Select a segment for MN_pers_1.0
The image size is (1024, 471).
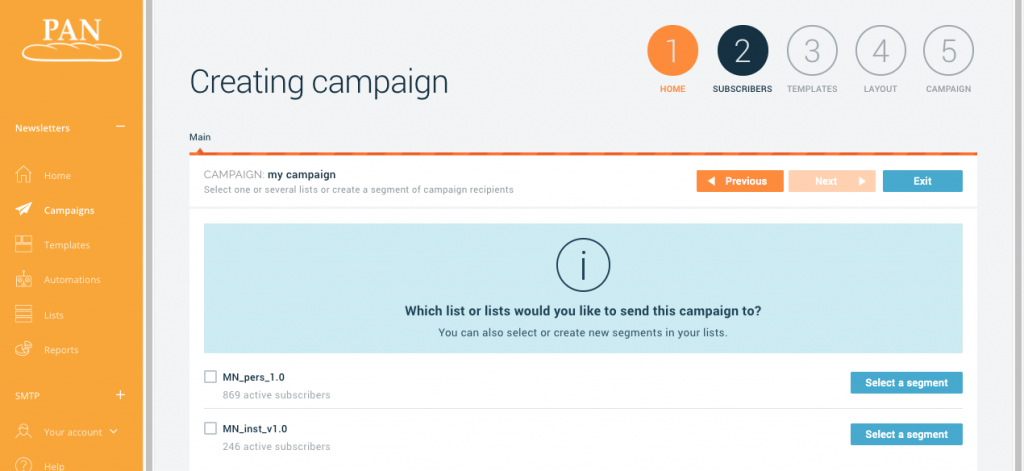click(x=906, y=383)
